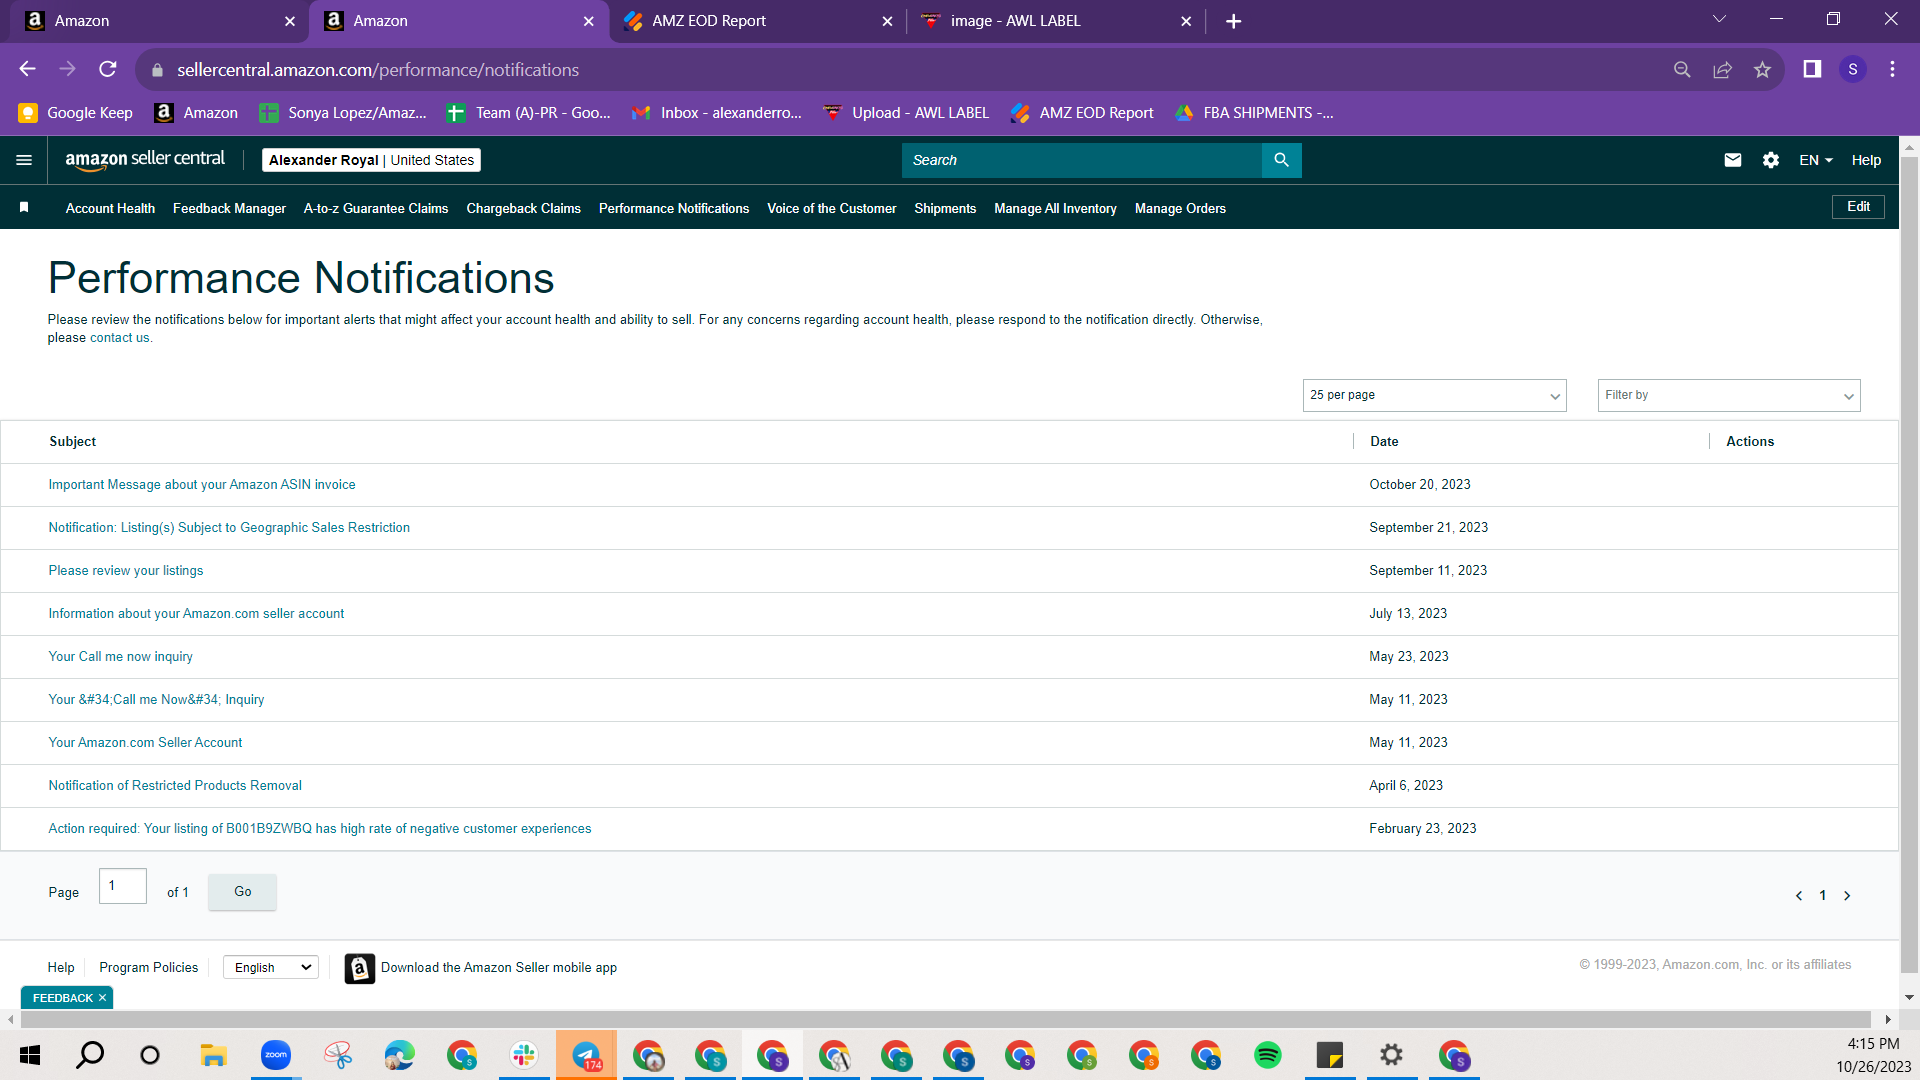Click the Edit favorites bar button
The height and width of the screenshot is (1080, 1920).
[1858, 206]
